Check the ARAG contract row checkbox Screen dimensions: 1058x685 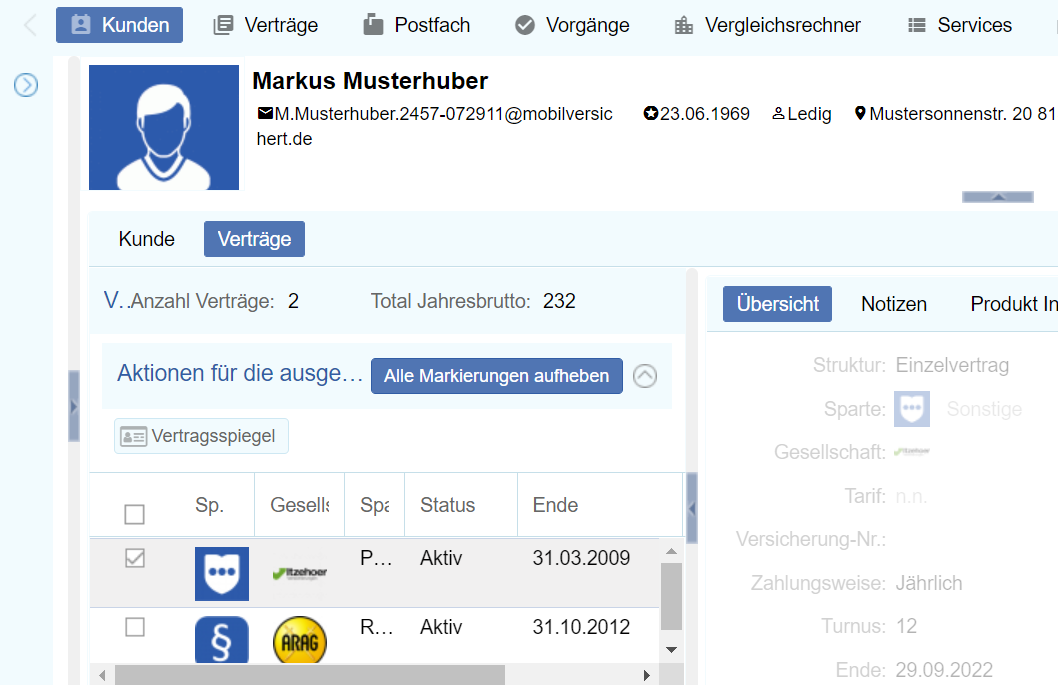pos(134,627)
